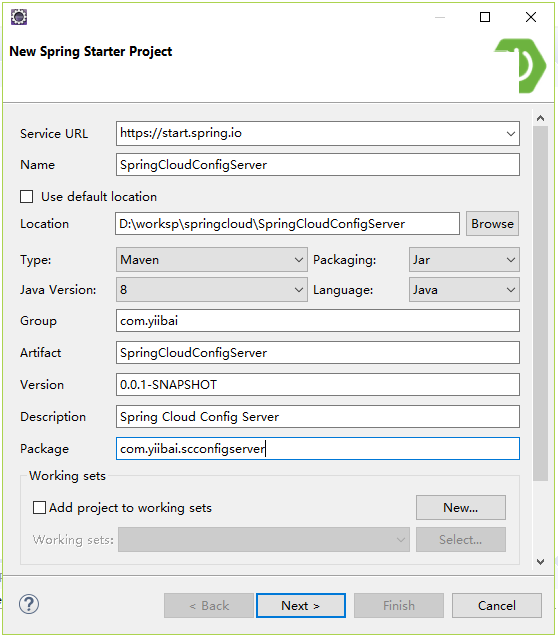The width and height of the screenshot is (558, 638).
Task: Click the Cancel button
Action: pyautogui.click(x=497, y=605)
